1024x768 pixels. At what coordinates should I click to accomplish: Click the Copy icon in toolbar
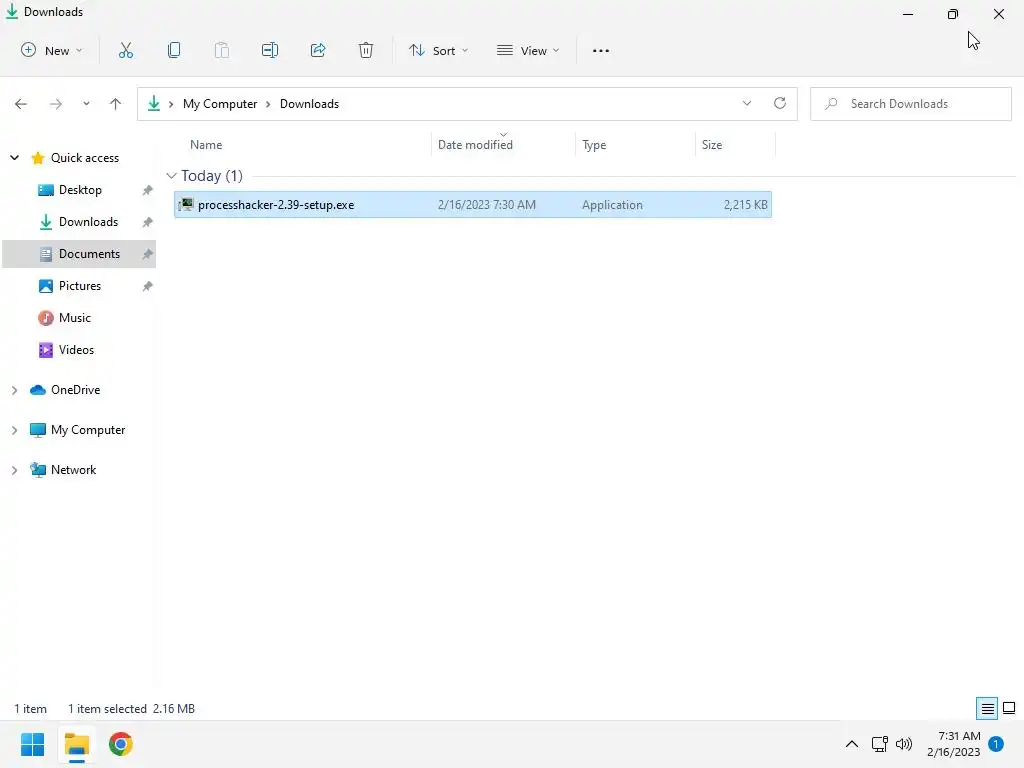pyautogui.click(x=174, y=50)
